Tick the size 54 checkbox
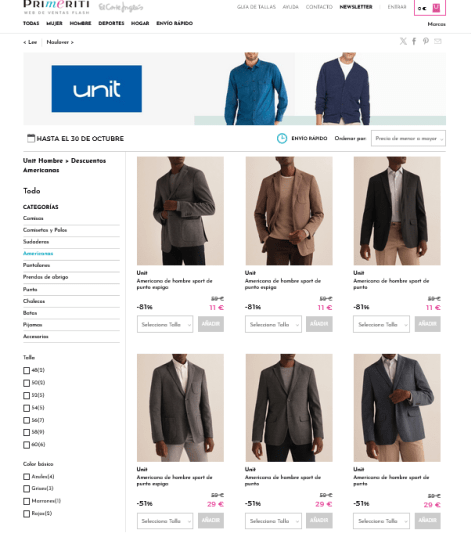This screenshot has height=537, width=475. coord(26,411)
